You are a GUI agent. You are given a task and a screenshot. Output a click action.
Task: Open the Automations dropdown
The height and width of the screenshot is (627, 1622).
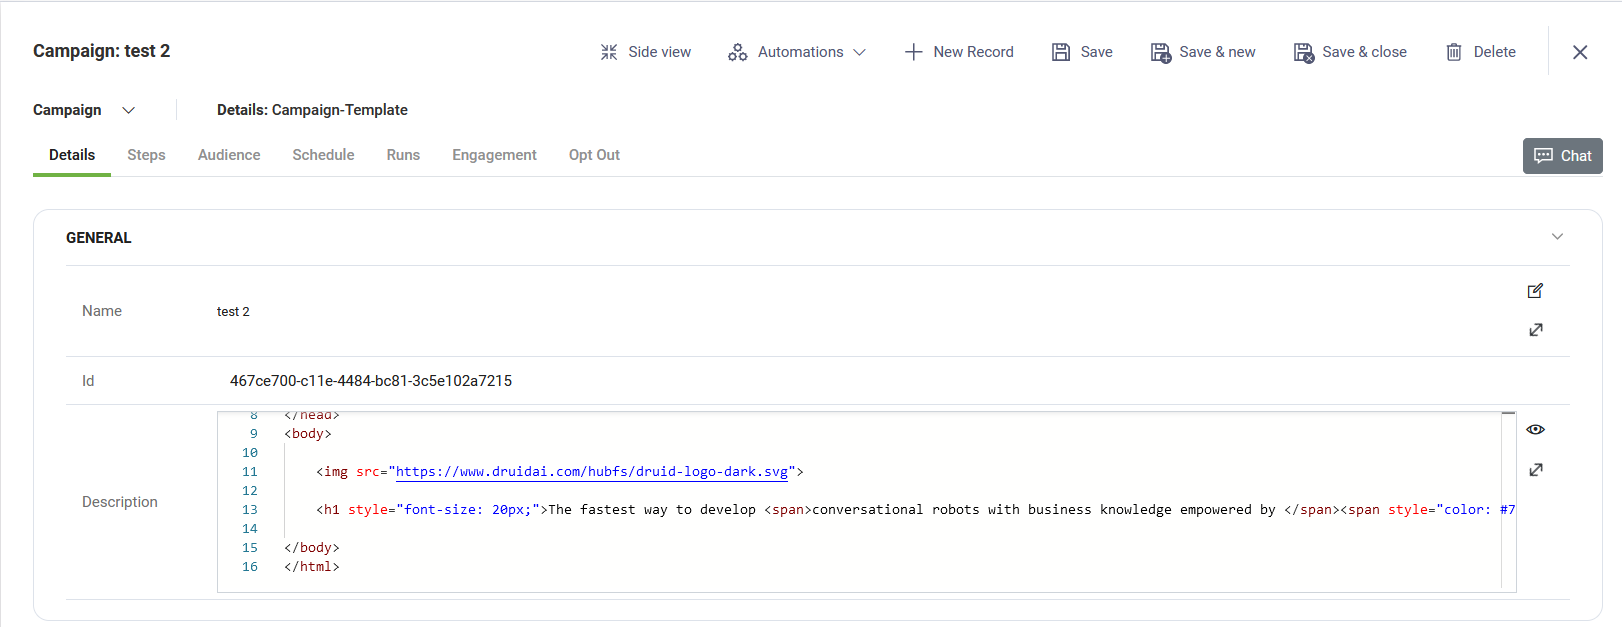pyautogui.click(x=797, y=52)
